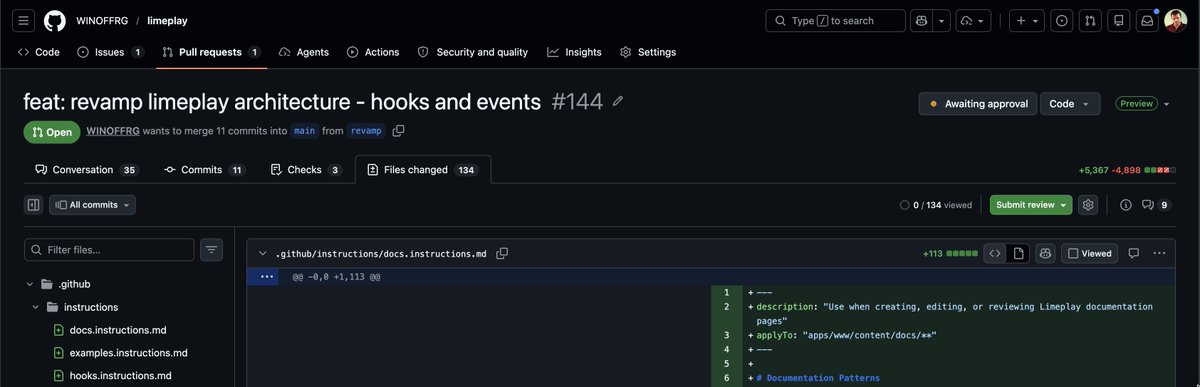Open .github/instructions/docs.instructions.md file header link
The height and width of the screenshot is (387, 1200).
(381, 254)
